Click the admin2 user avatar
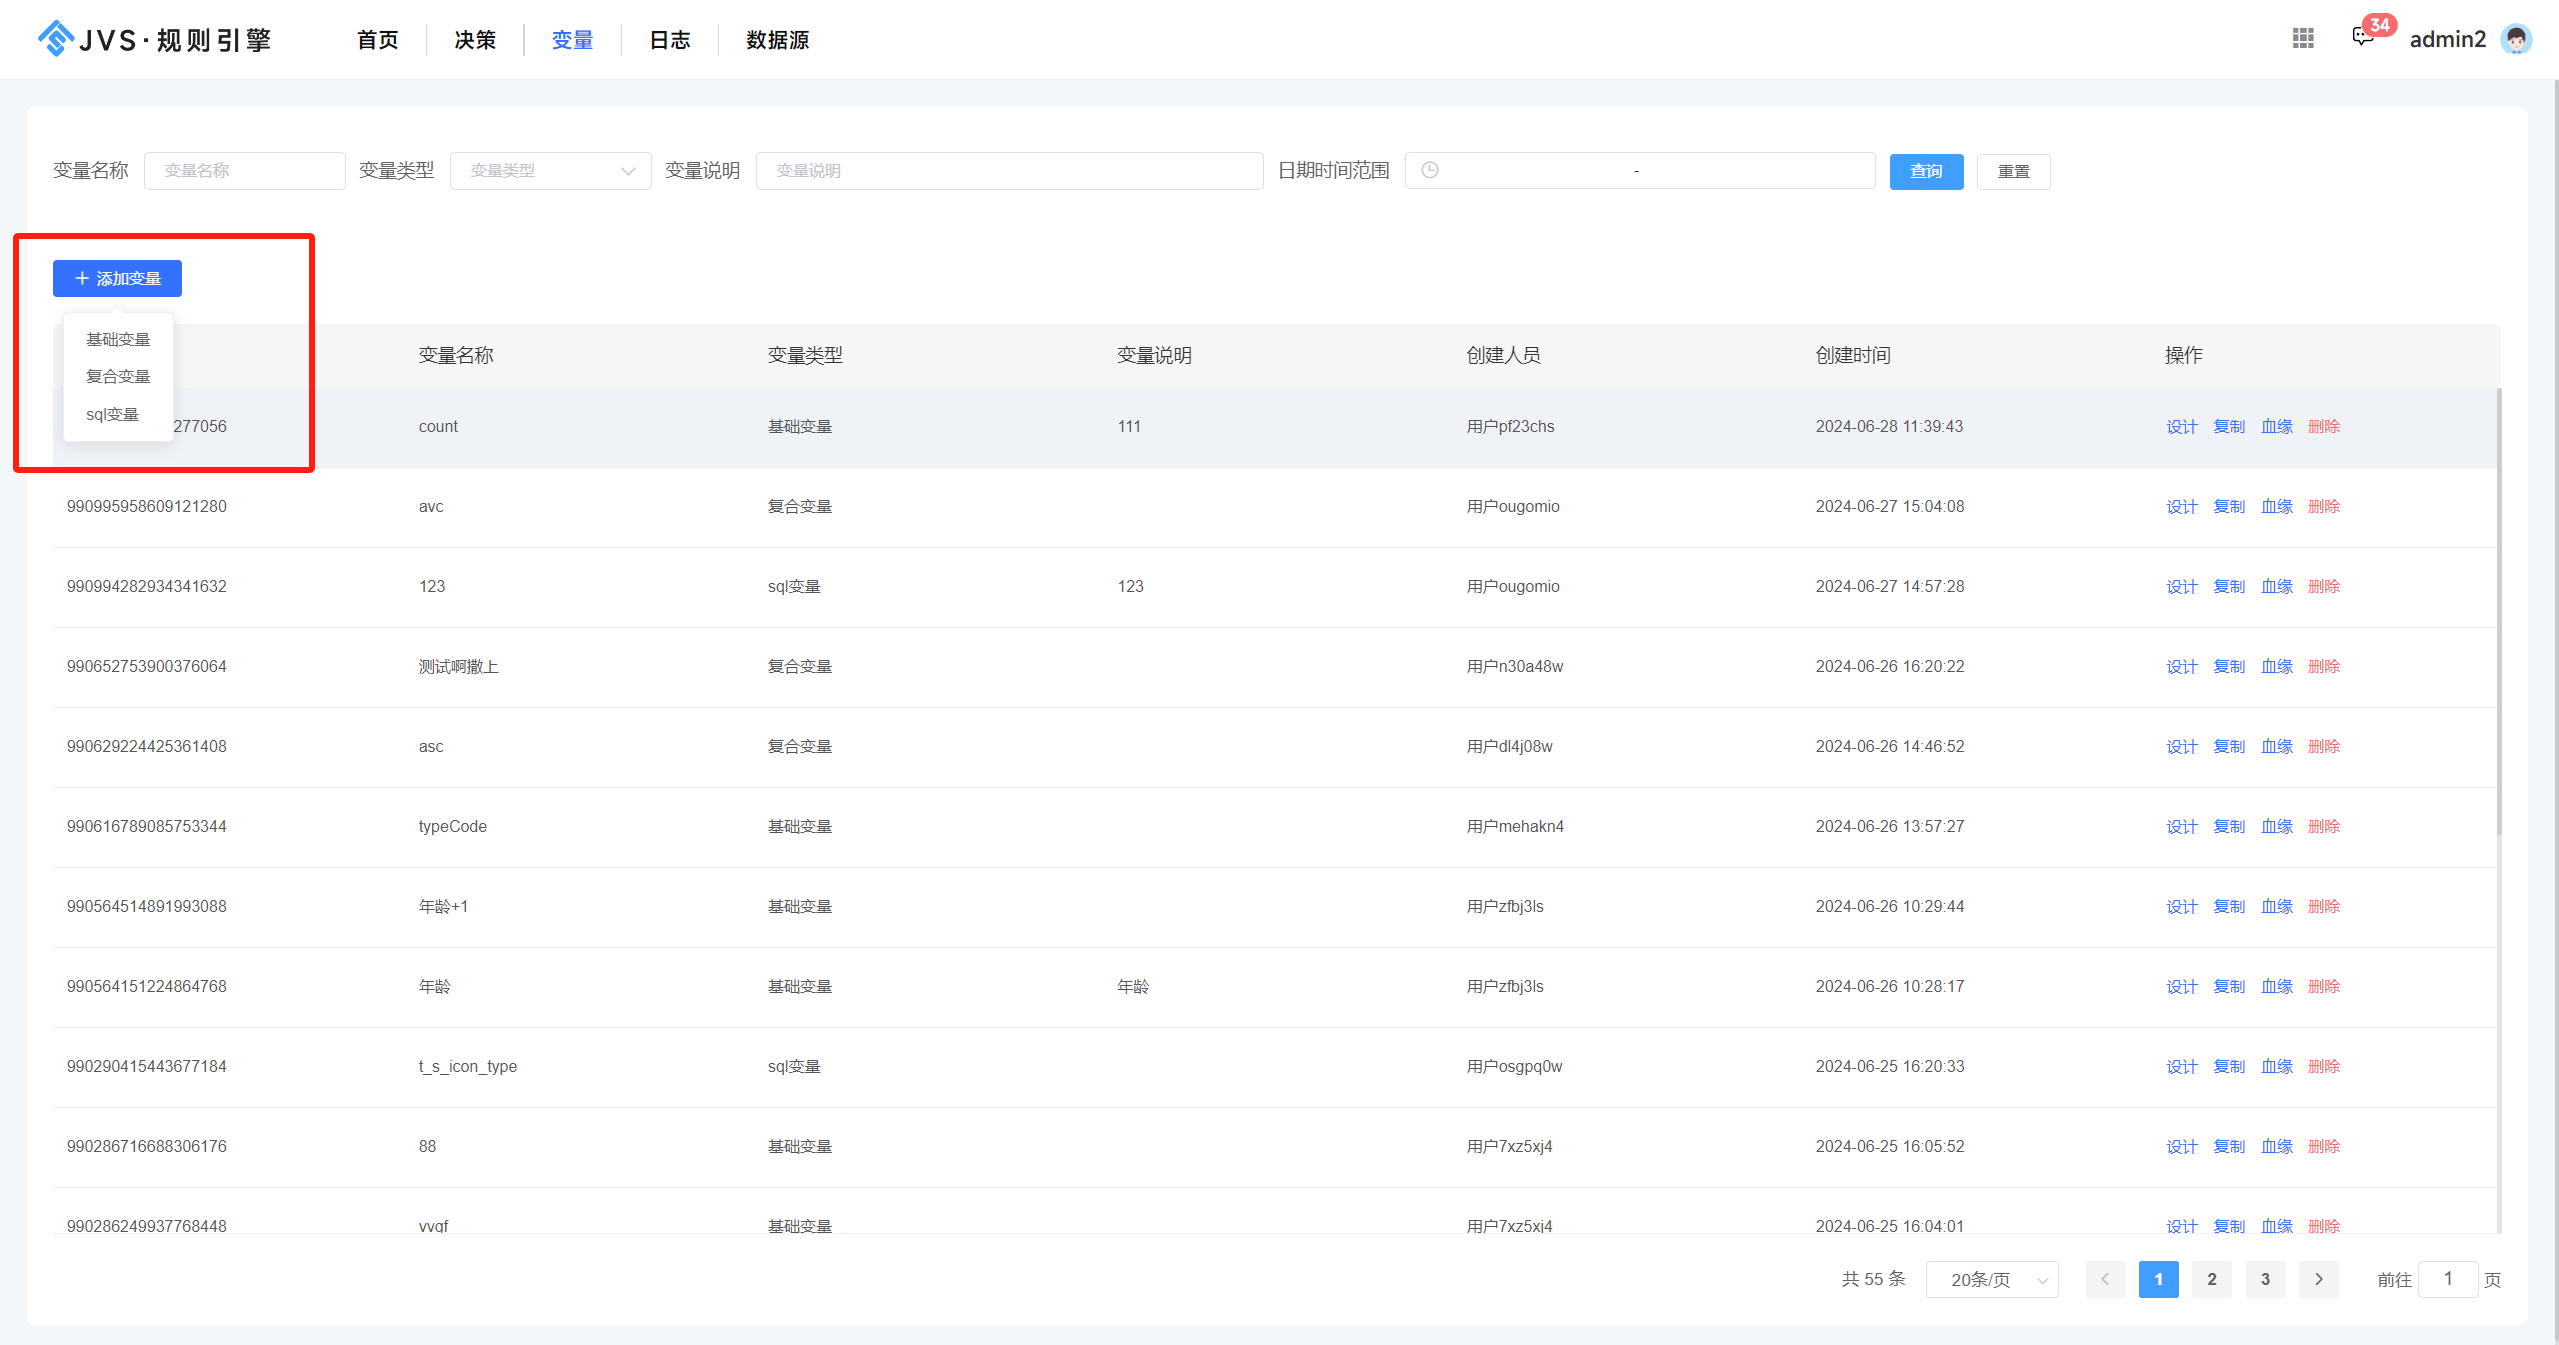 pyautogui.click(x=2516, y=39)
